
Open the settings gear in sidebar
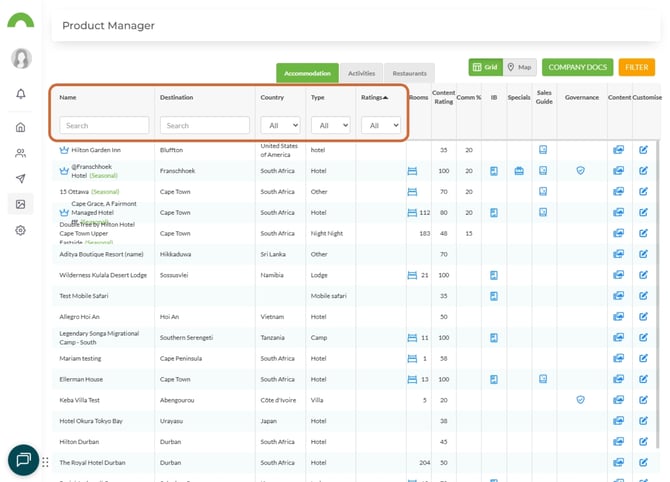tap(21, 230)
